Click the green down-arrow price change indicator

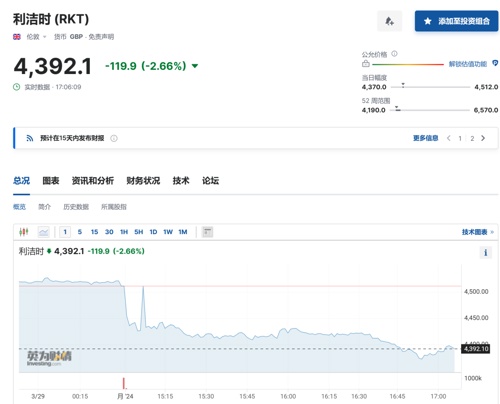[195, 66]
